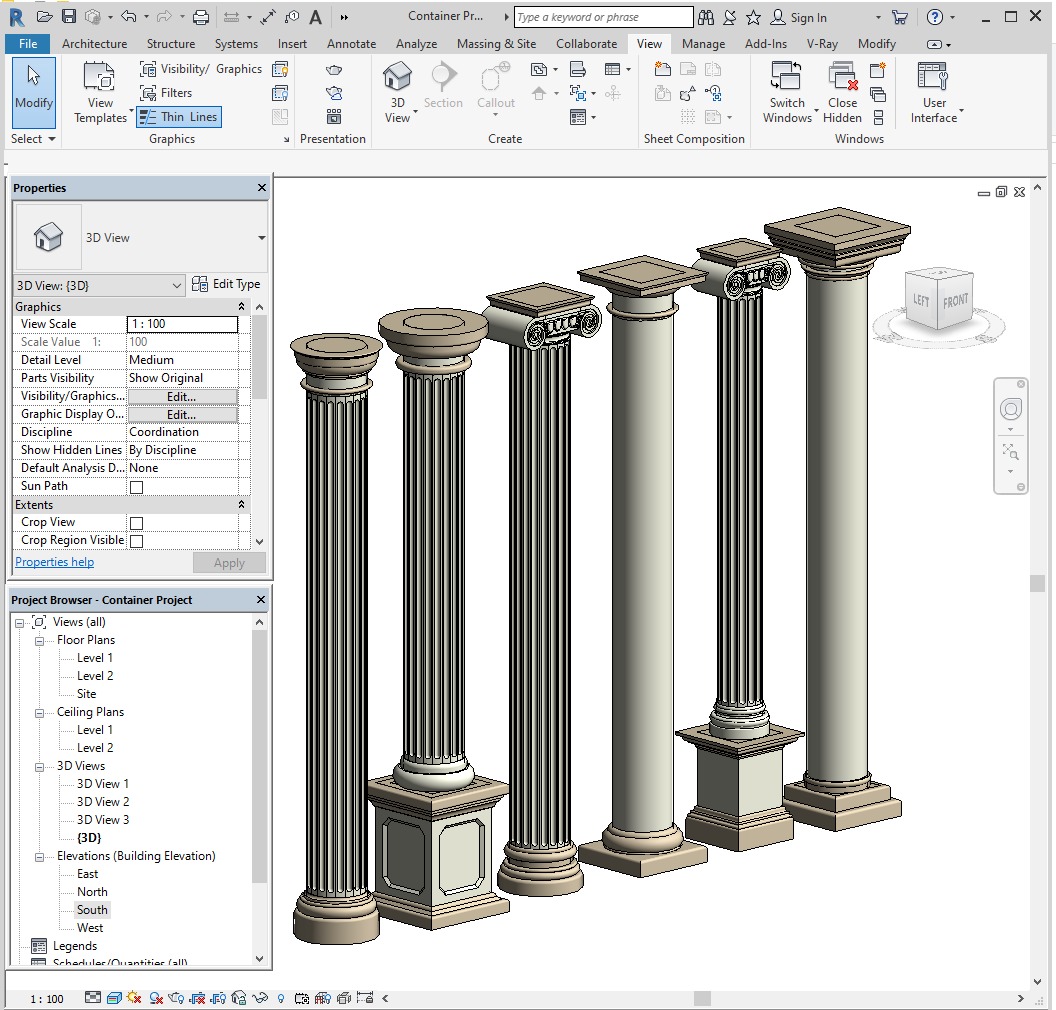This screenshot has height=1010, width=1056.
Task: Toggle Thin Lines display
Action: (178, 116)
